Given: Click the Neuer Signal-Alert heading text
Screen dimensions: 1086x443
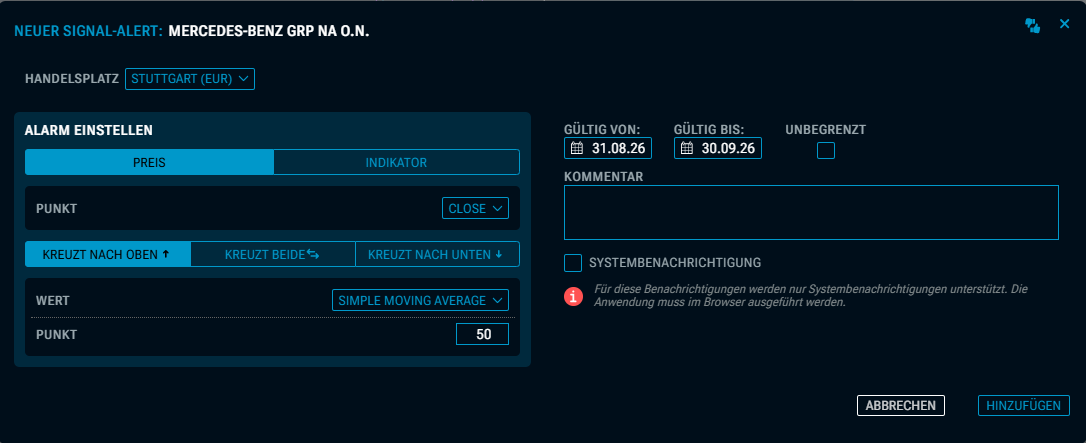Looking at the screenshot, I should click(x=88, y=31).
